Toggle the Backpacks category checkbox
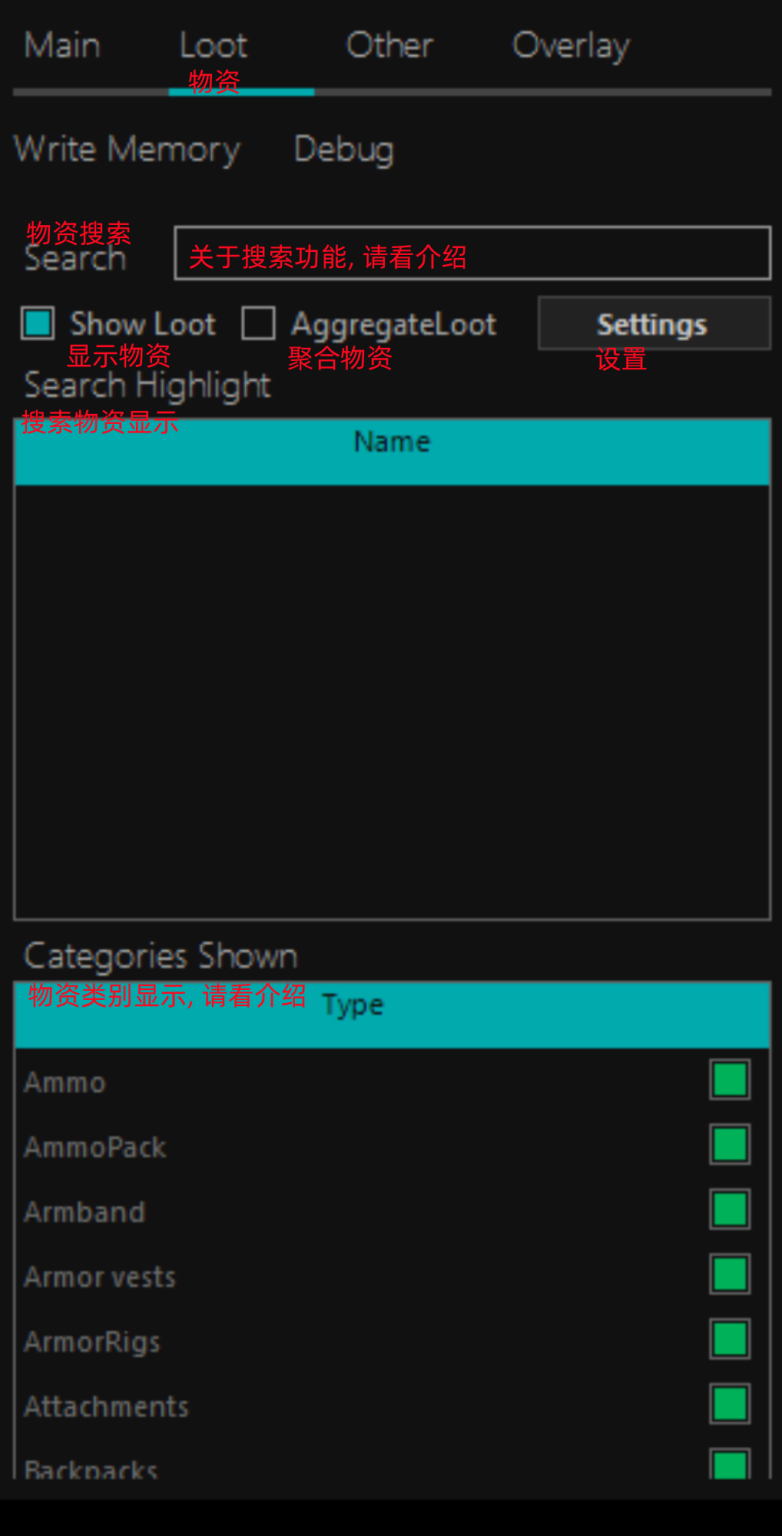 coord(730,1465)
